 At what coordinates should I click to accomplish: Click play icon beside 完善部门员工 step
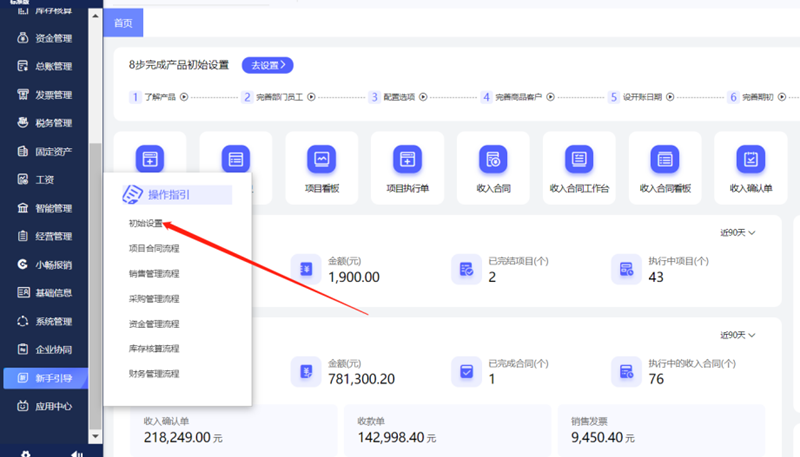[x=312, y=97]
